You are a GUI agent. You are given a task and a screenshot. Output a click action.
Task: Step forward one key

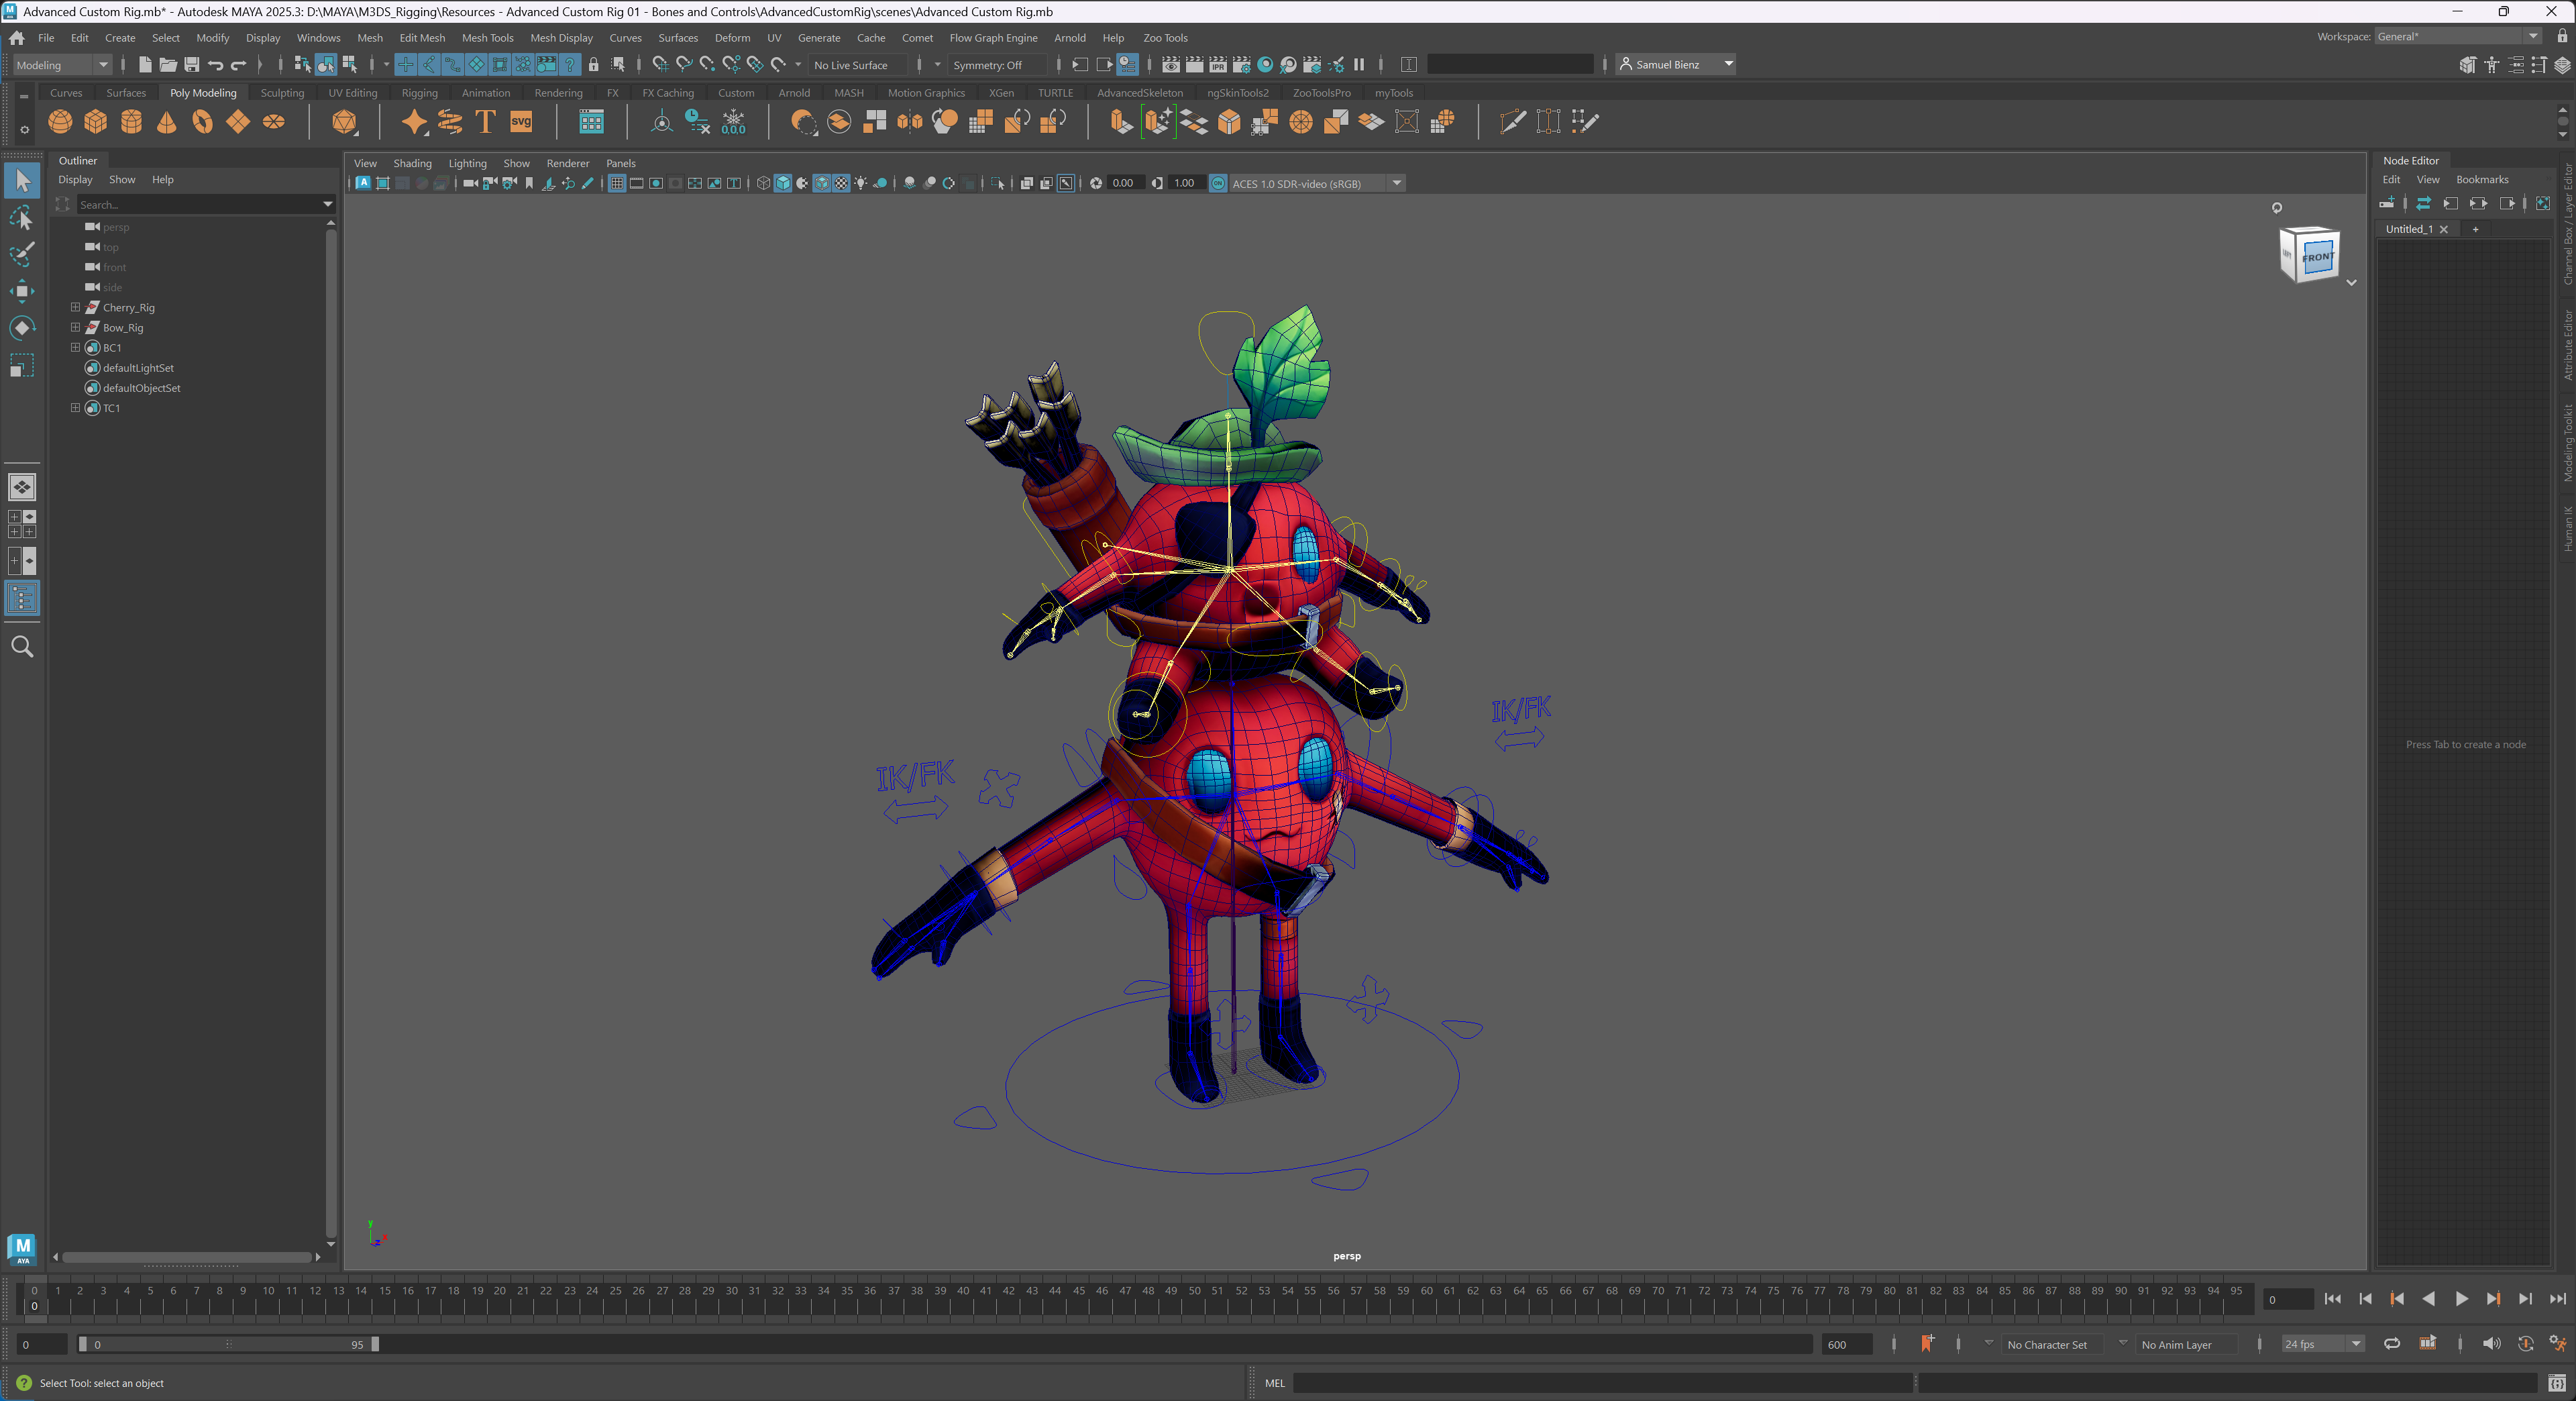coord(2493,1299)
